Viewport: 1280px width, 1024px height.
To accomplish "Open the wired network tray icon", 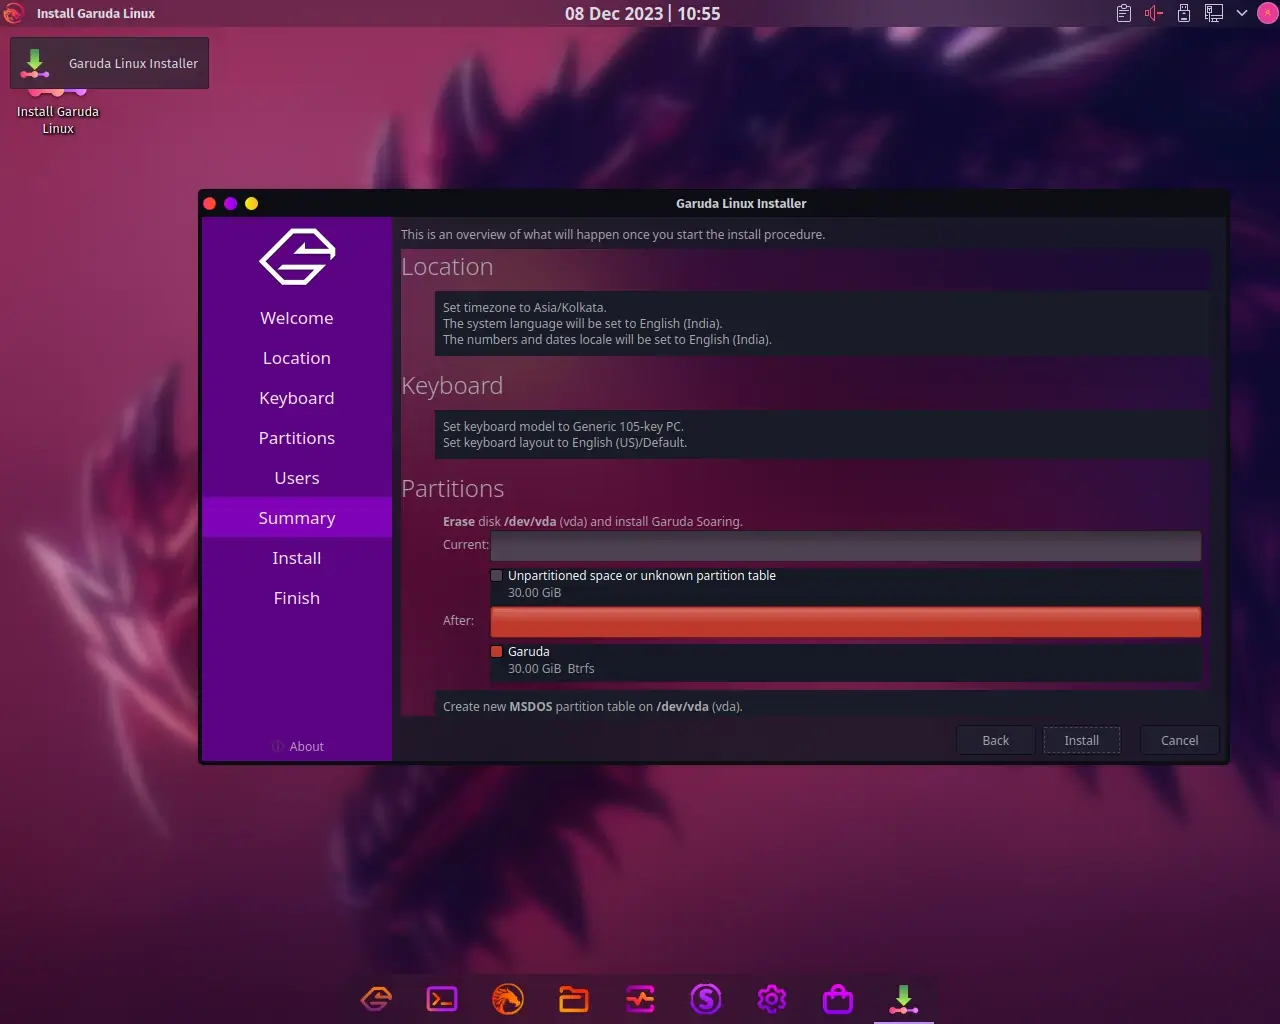I will click(1214, 13).
